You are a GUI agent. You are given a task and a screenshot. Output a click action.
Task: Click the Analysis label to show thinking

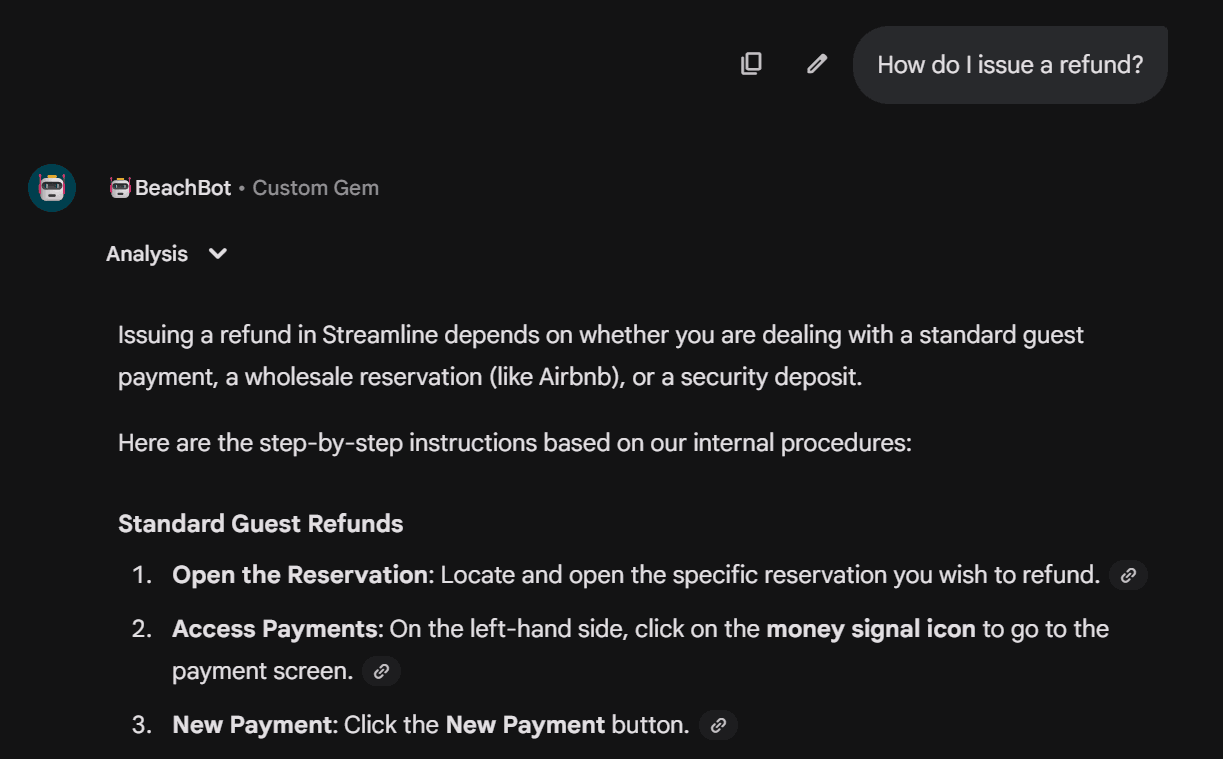coord(147,254)
